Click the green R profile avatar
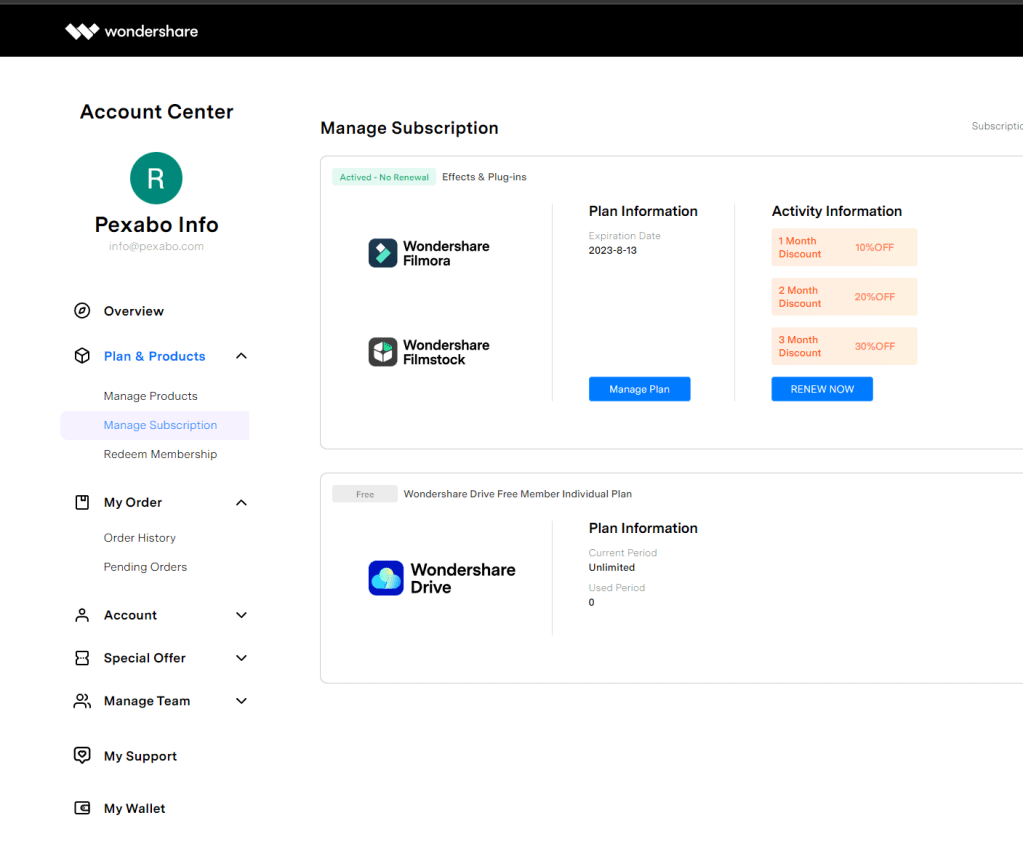 tap(156, 178)
